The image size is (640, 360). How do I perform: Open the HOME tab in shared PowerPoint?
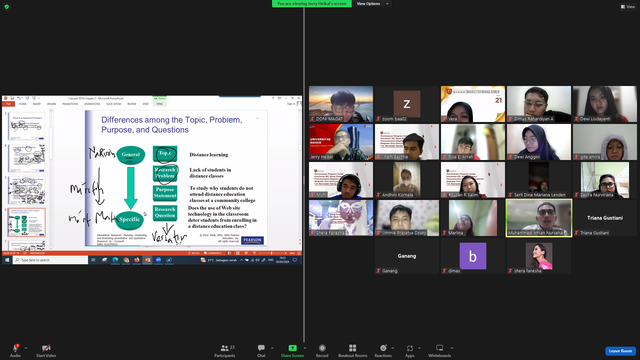coord(22,104)
